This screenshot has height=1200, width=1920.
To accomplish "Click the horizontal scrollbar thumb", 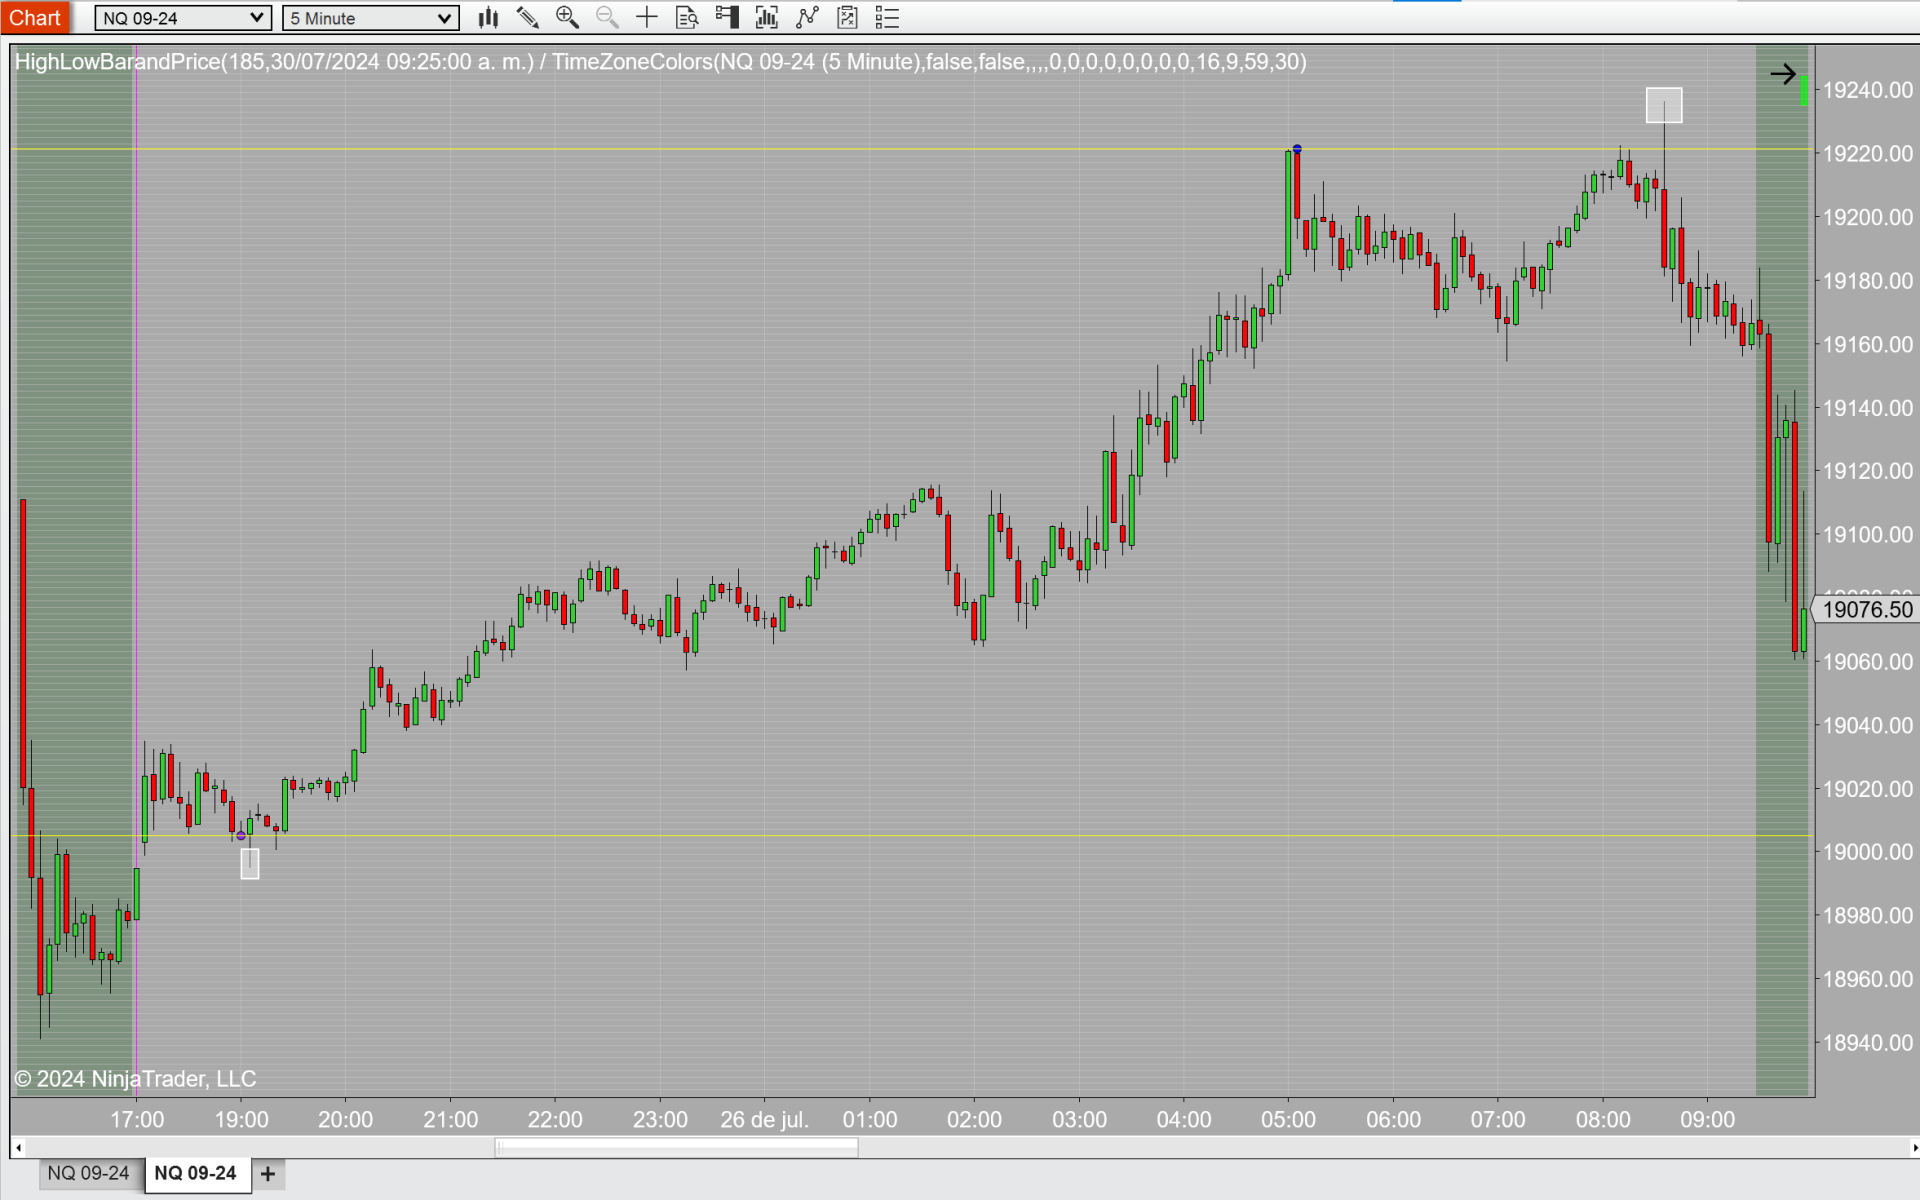I will (x=676, y=1147).
